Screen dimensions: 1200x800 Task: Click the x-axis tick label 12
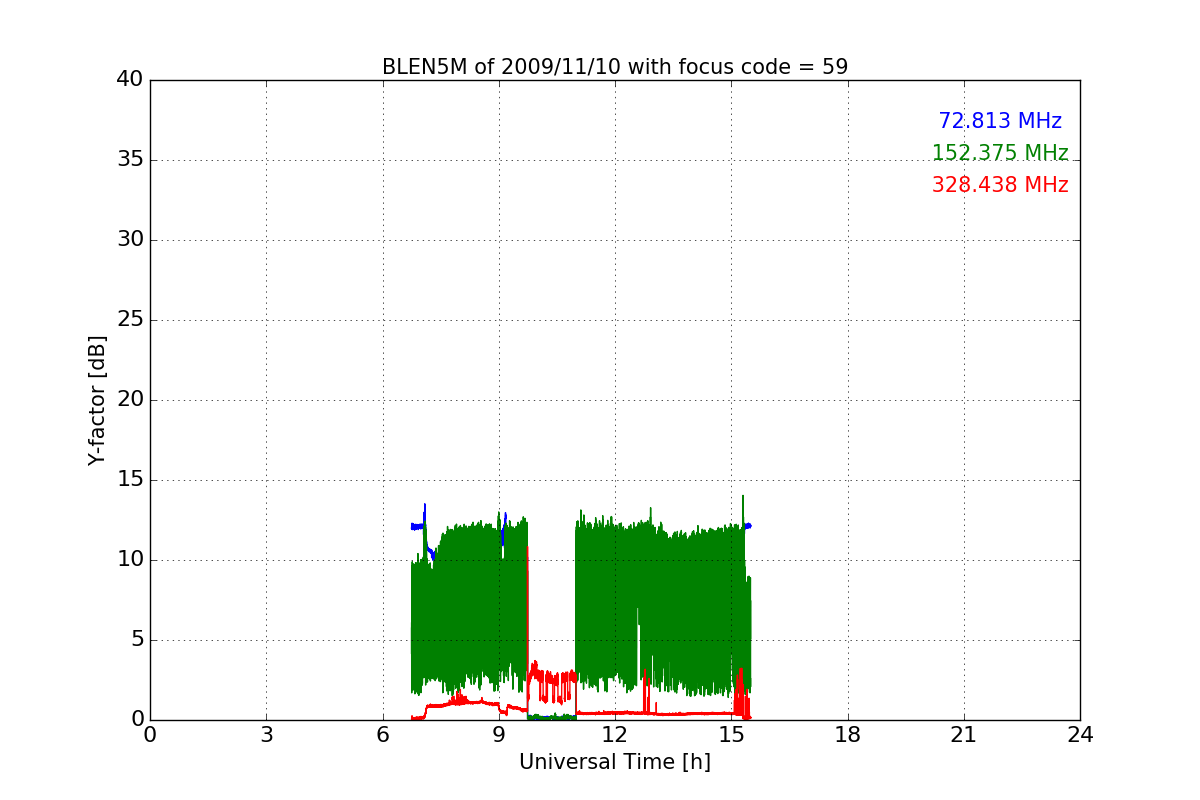tap(615, 735)
